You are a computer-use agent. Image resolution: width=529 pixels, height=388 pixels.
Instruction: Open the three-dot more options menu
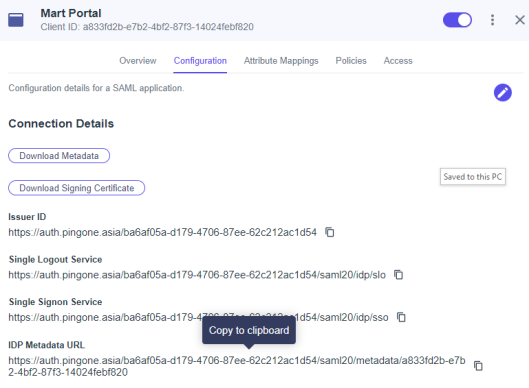point(493,20)
